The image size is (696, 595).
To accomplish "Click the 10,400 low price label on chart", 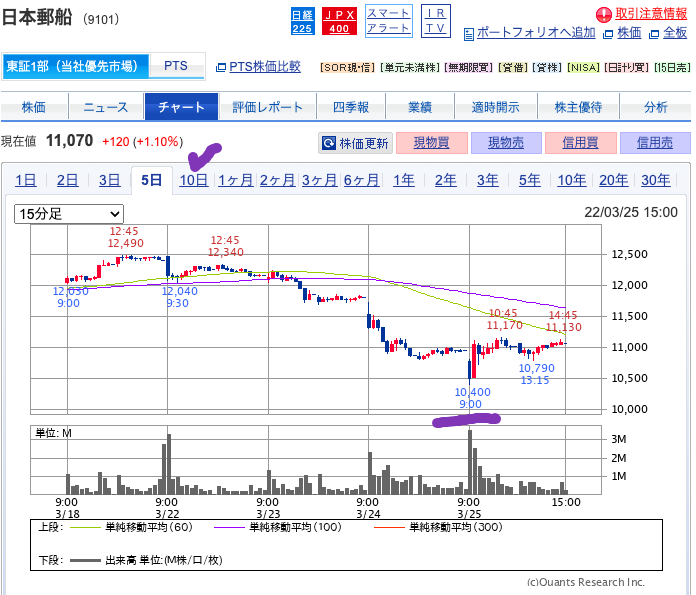I will 472,392.
